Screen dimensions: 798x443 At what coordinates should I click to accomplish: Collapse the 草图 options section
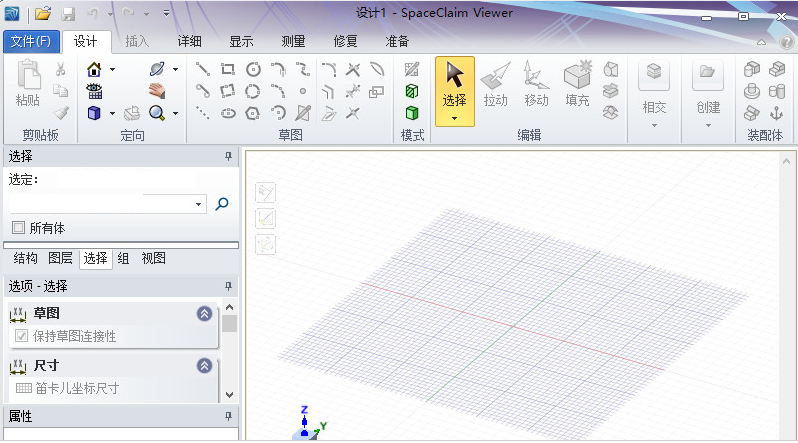(x=205, y=313)
